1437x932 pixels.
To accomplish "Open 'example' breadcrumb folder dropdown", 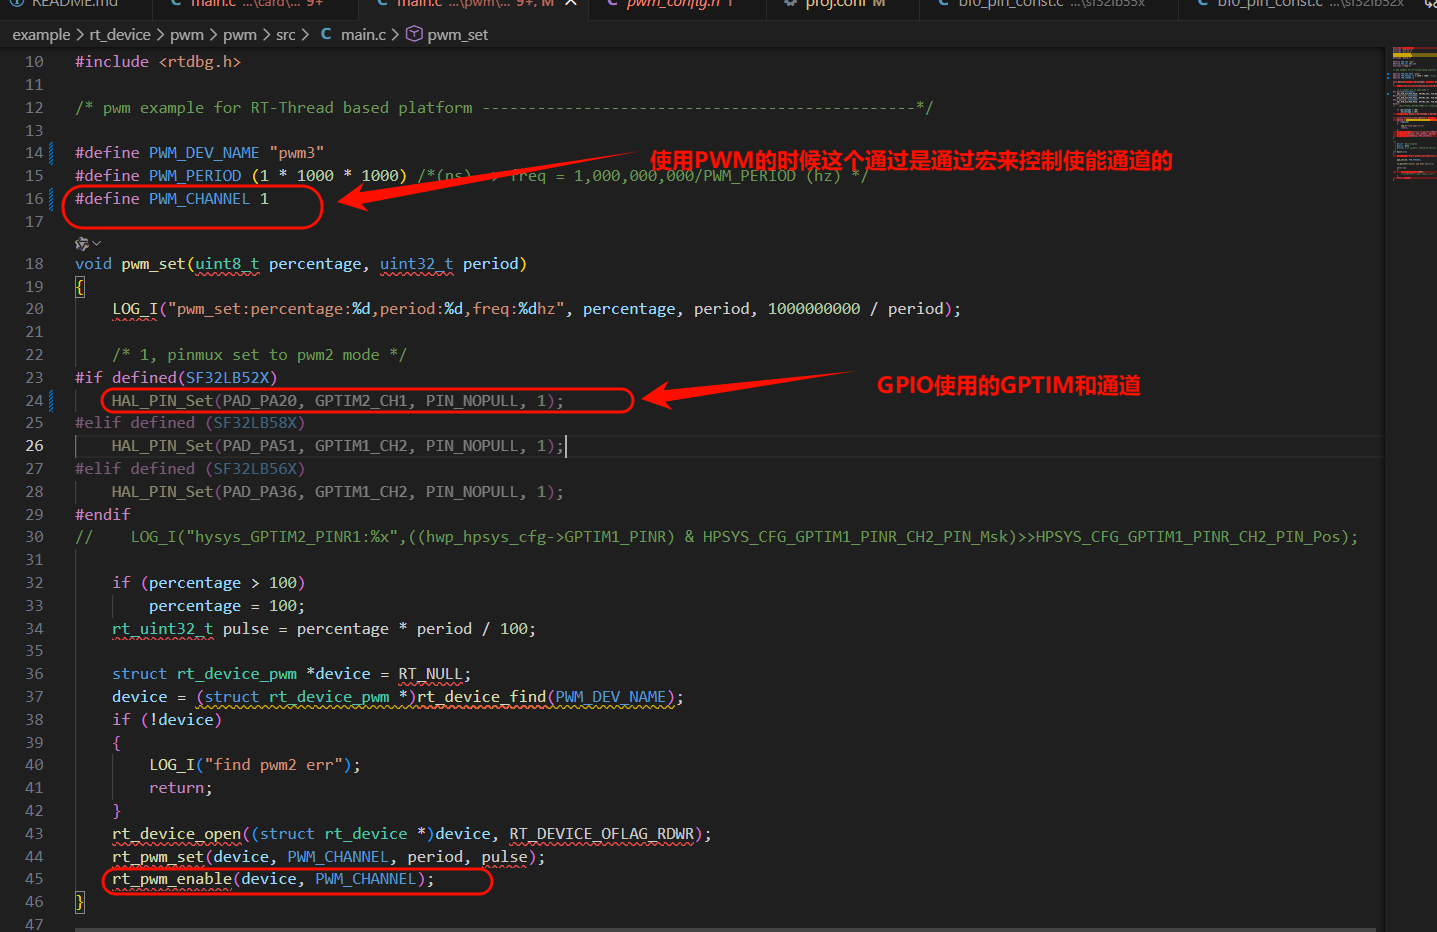I will tap(41, 34).
